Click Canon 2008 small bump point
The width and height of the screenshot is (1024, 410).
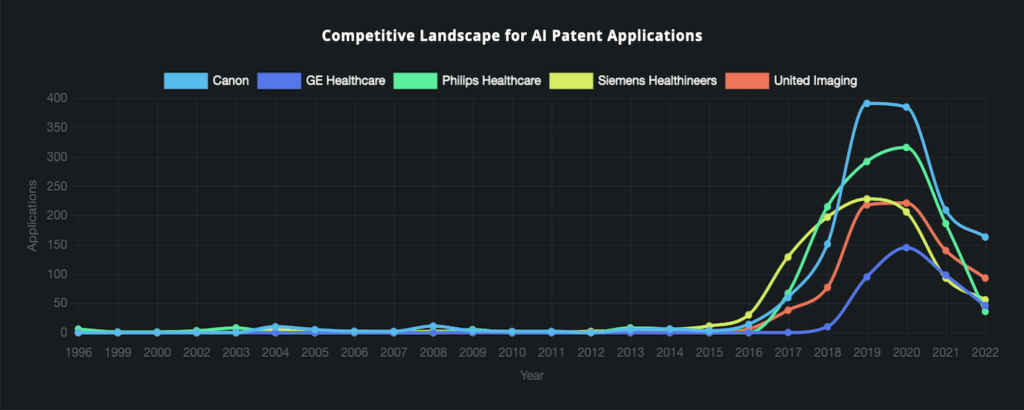(x=433, y=325)
